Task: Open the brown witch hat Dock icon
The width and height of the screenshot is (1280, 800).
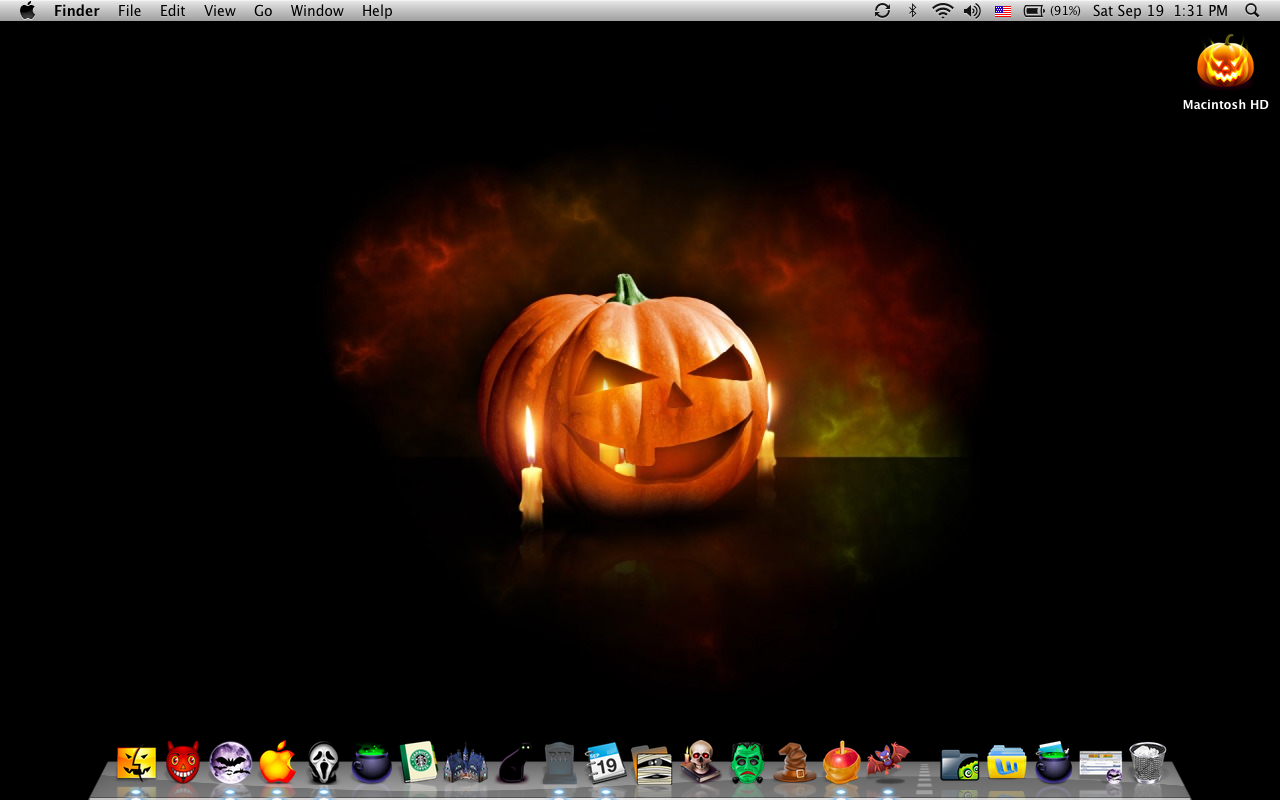Action: 794,763
